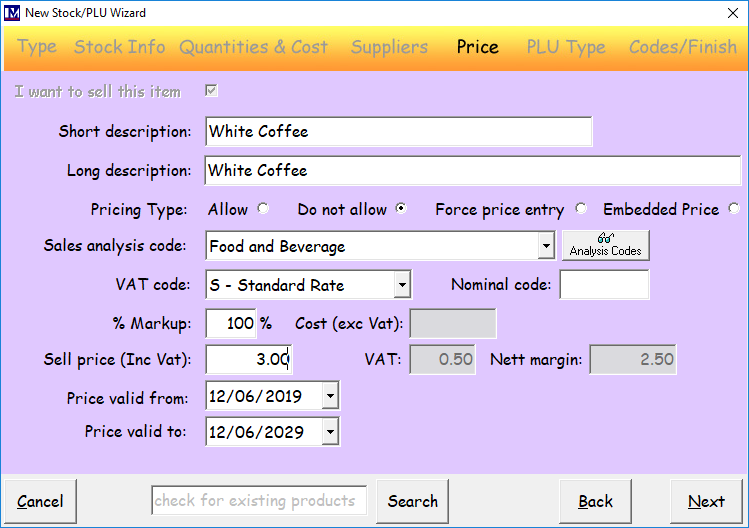The width and height of the screenshot is (749, 528).
Task: Open the Price valid to date picker
Action: 330,432
